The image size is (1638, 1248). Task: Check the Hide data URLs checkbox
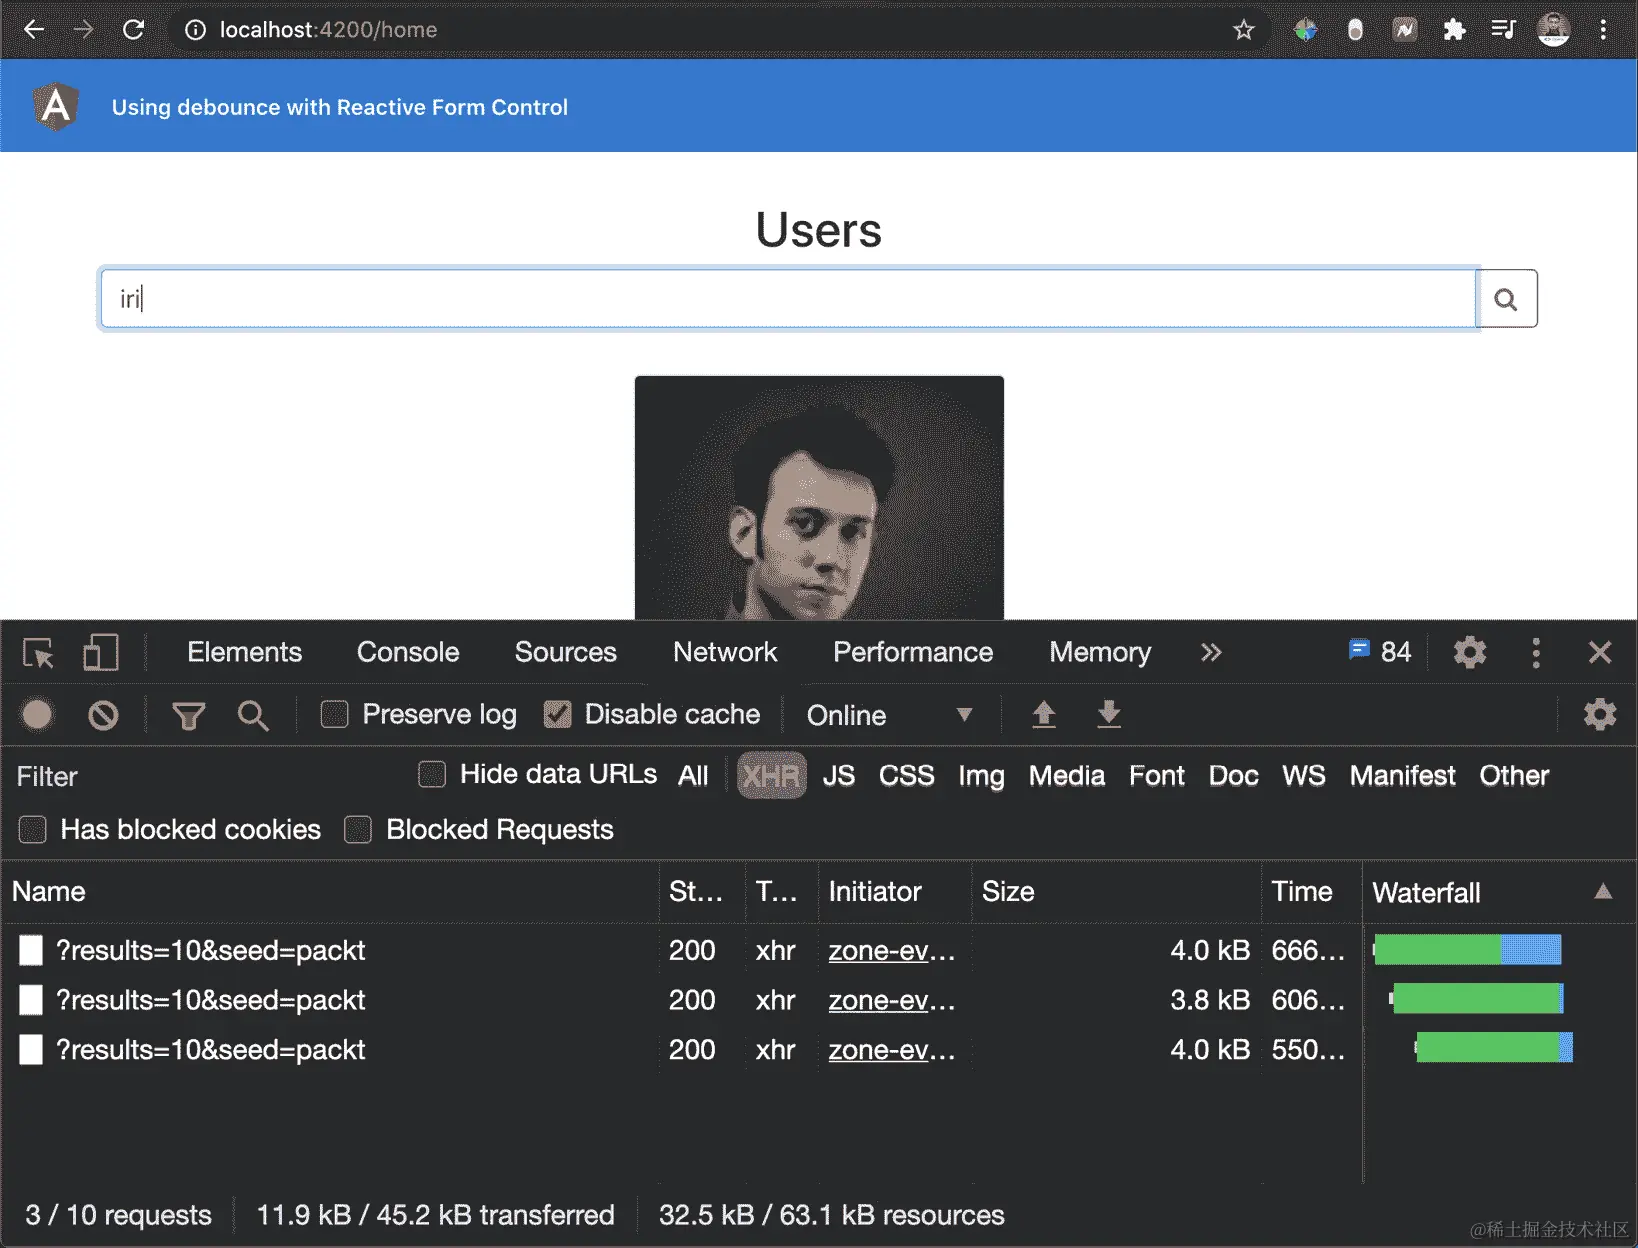tap(432, 774)
